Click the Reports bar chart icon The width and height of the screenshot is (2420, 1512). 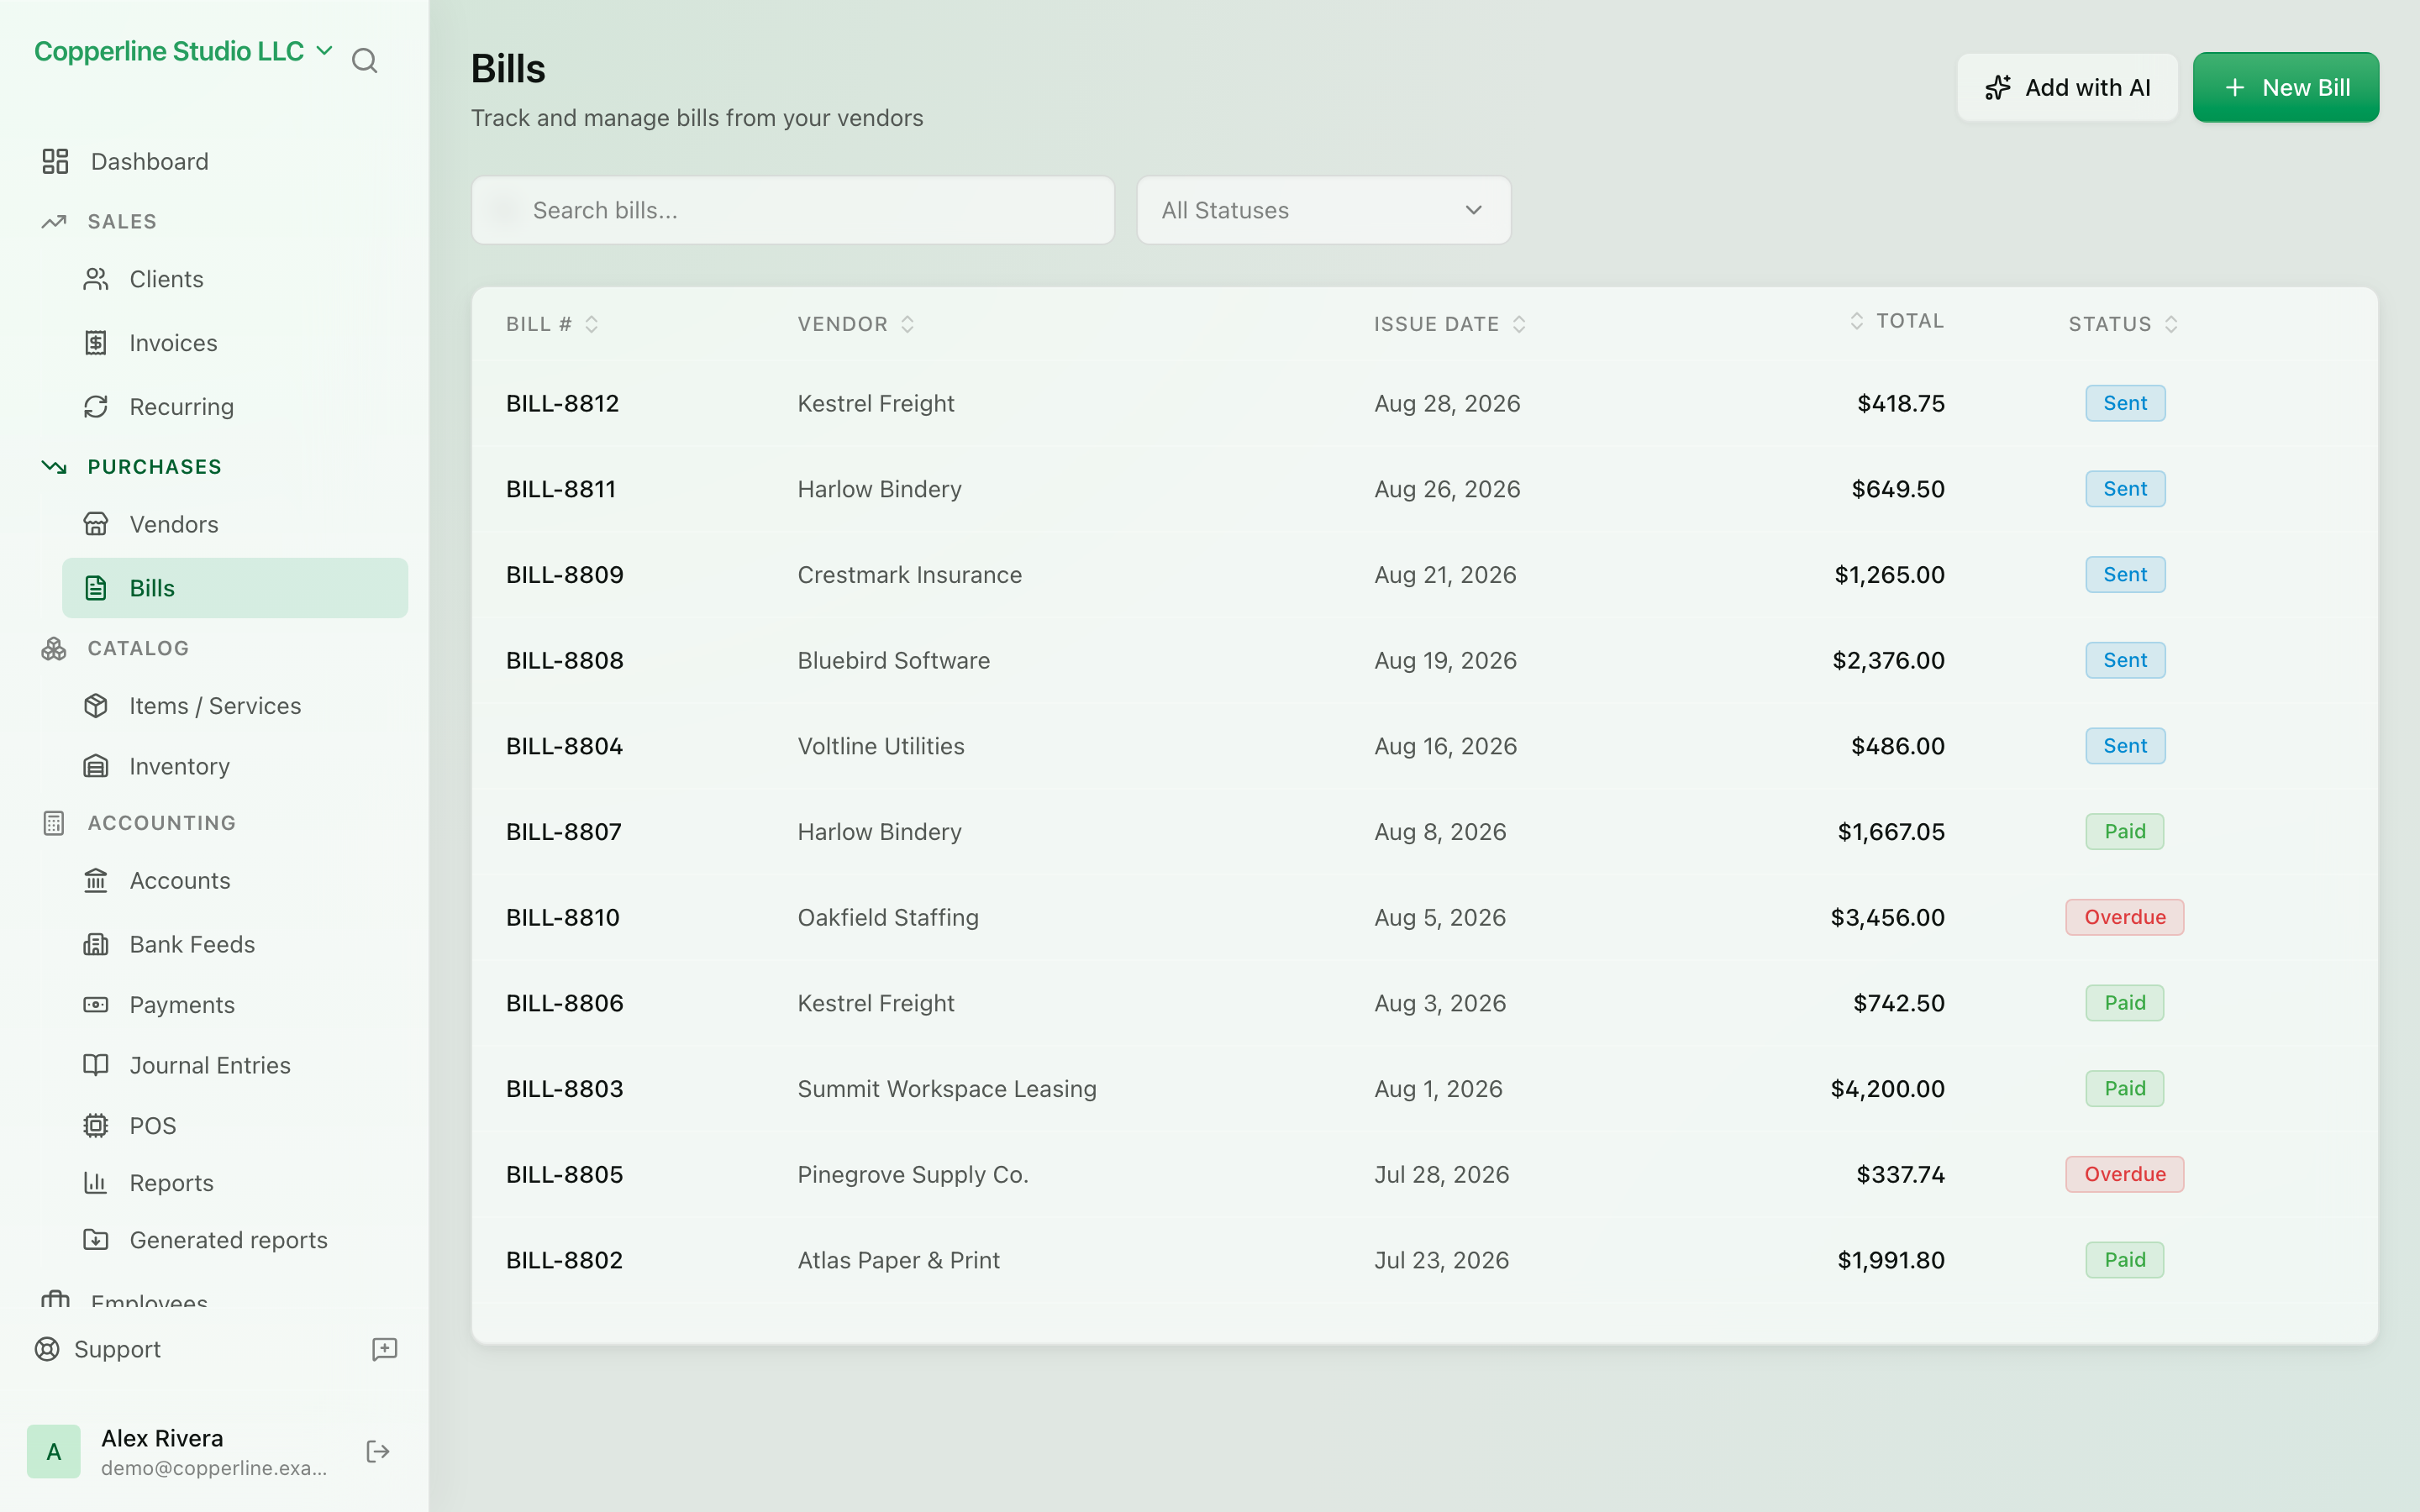(96, 1183)
